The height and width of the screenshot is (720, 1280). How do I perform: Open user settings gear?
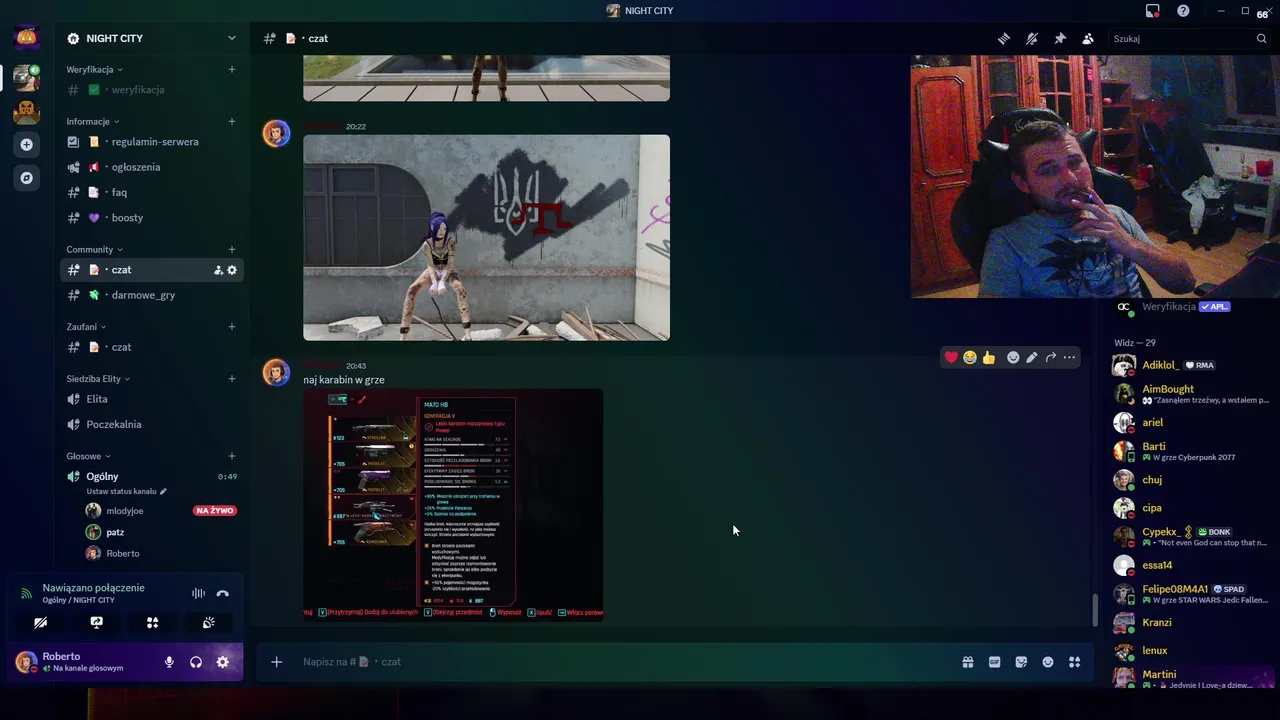coord(222,662)
